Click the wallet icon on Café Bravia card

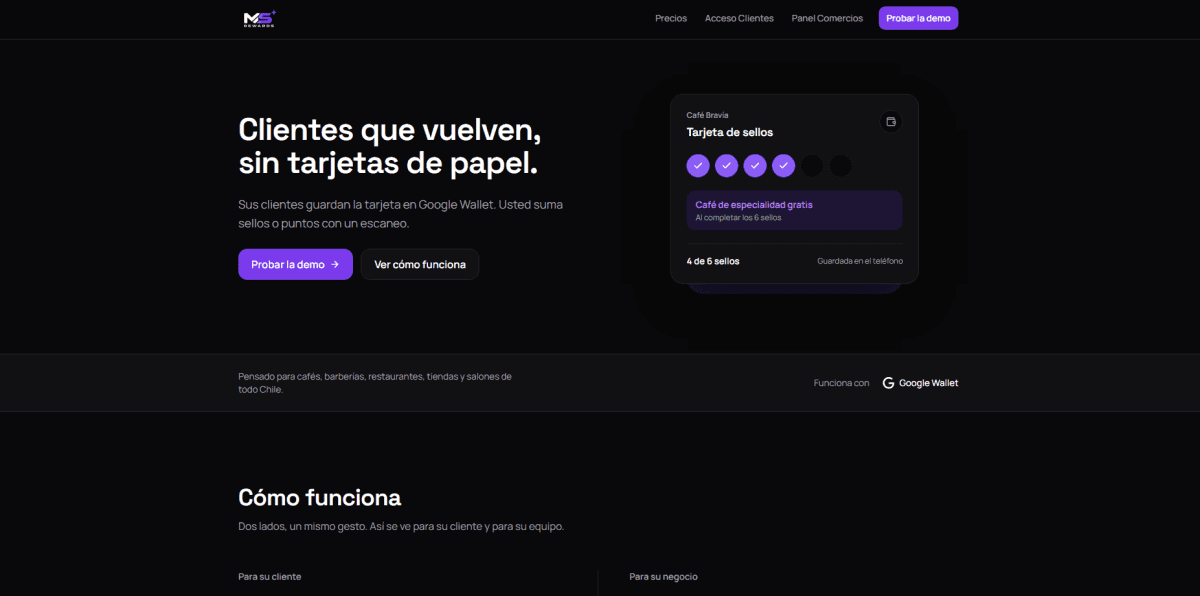click(x=890, y=121)
